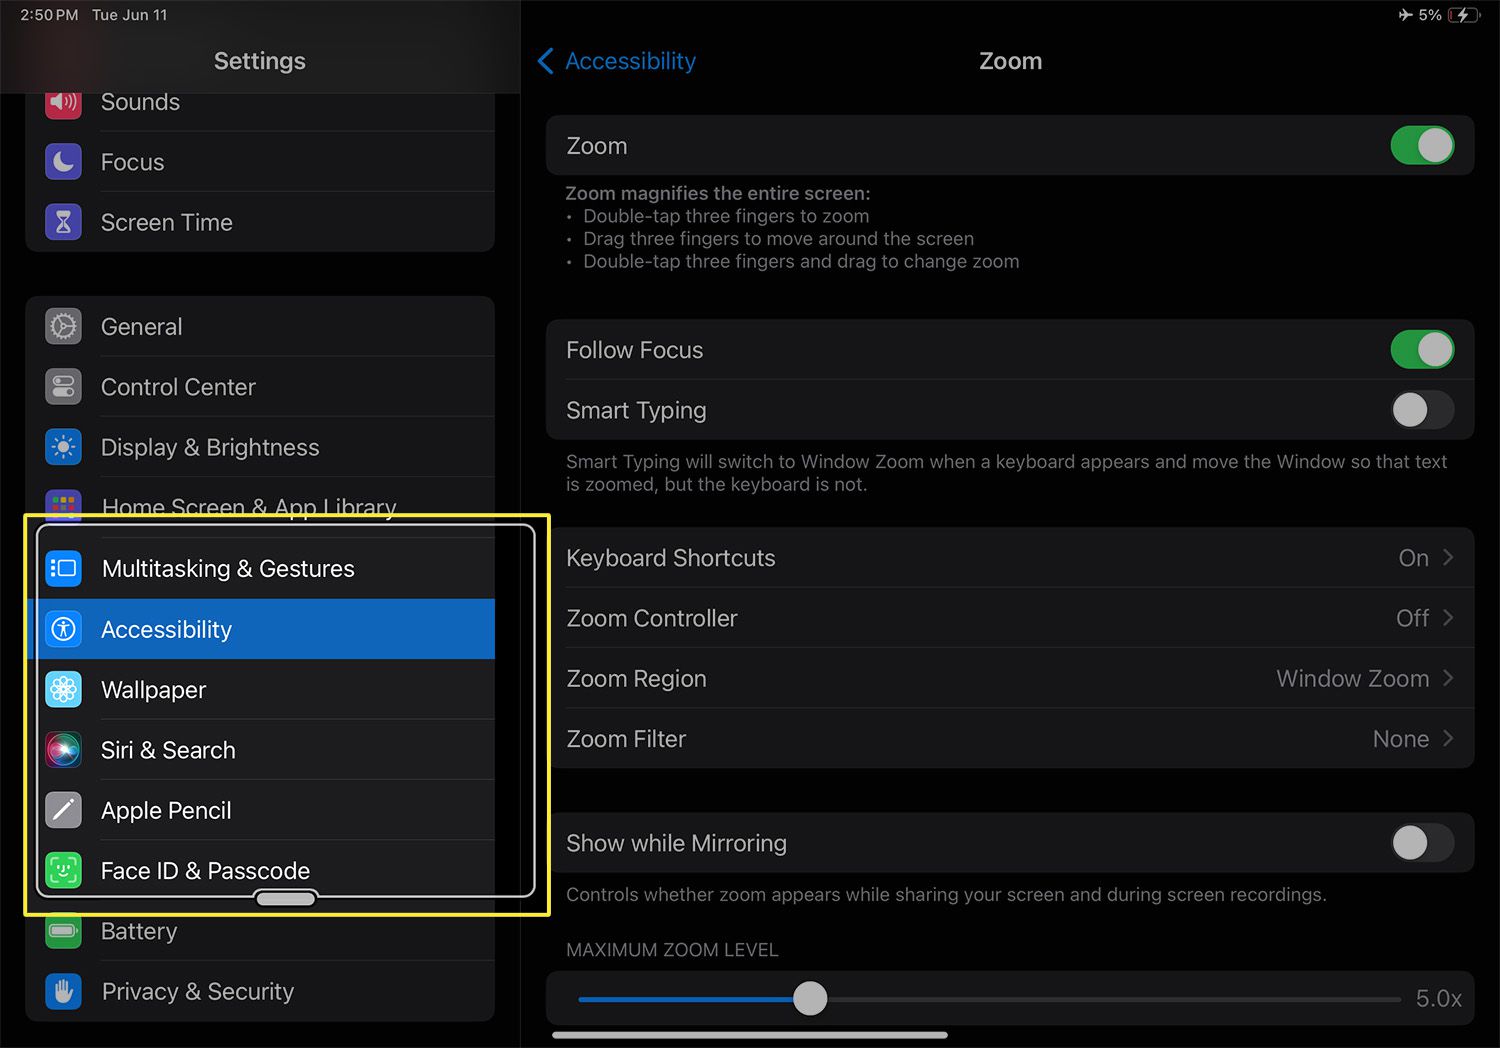This screenshot has height=1048, width=1500.
Task: Tap the Control Center icon
Action: (63, 387)
